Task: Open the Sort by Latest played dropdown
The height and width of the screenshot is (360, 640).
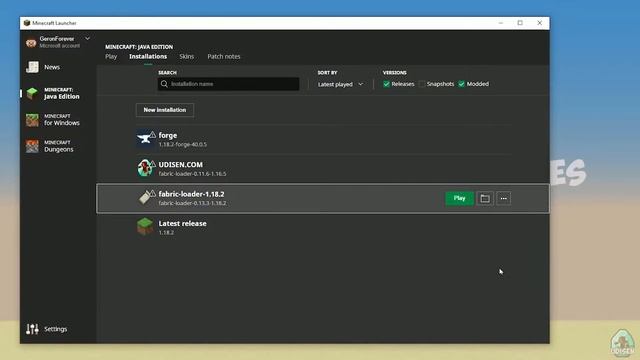Action: point(340,84)
